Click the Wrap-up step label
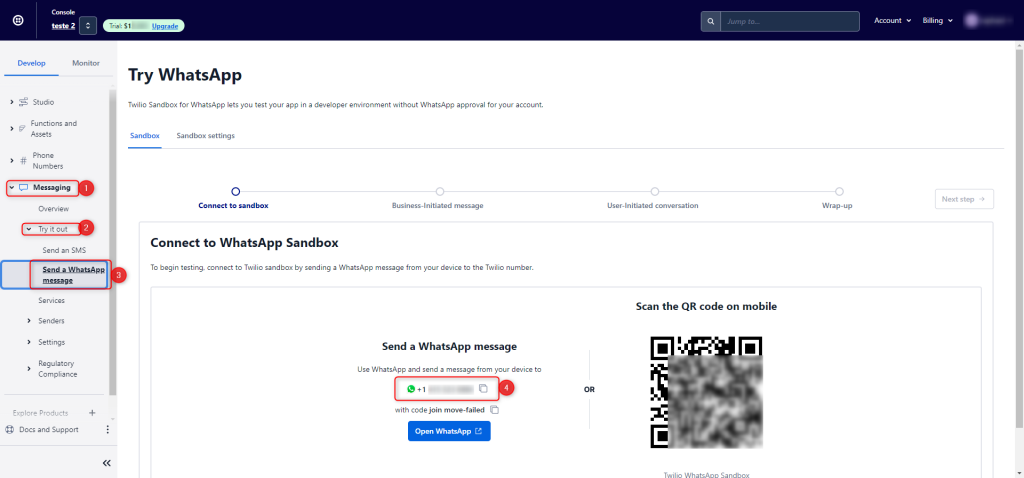This screenshot has width=1024, height=478. (x=837, y=206)
